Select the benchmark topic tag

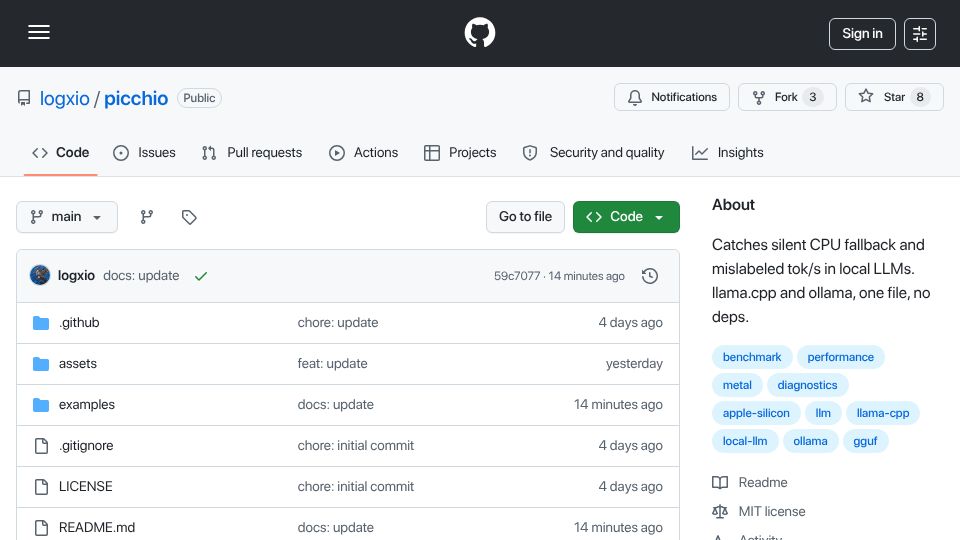tap(752, 357)
